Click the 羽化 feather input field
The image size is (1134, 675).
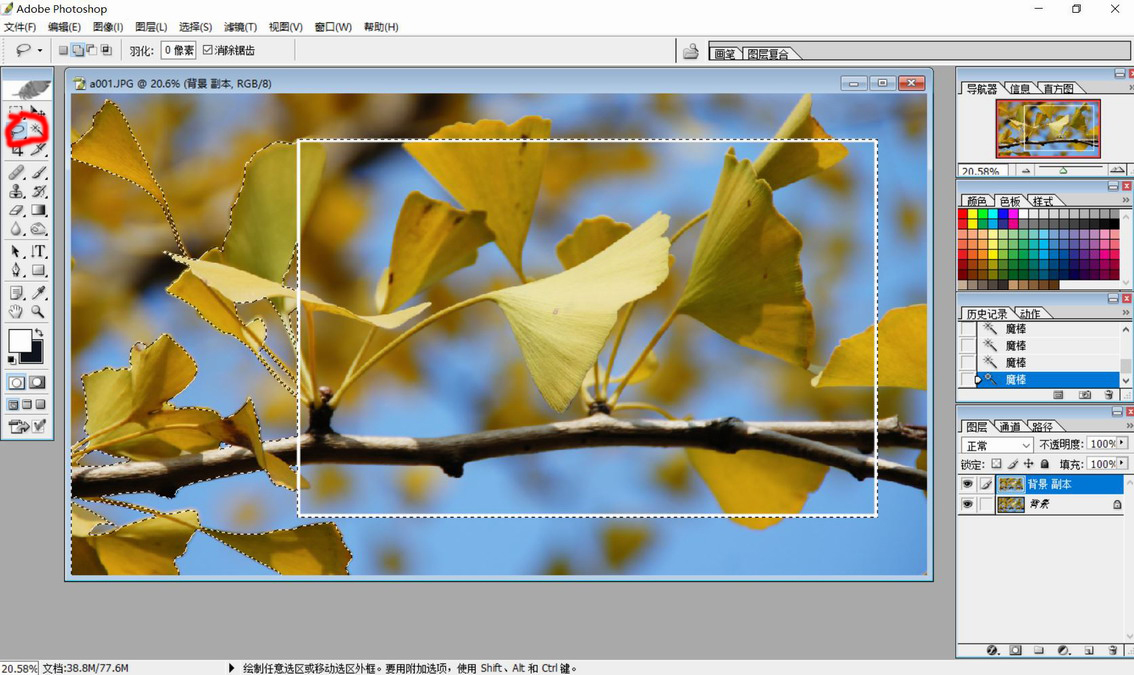point(178,50)
